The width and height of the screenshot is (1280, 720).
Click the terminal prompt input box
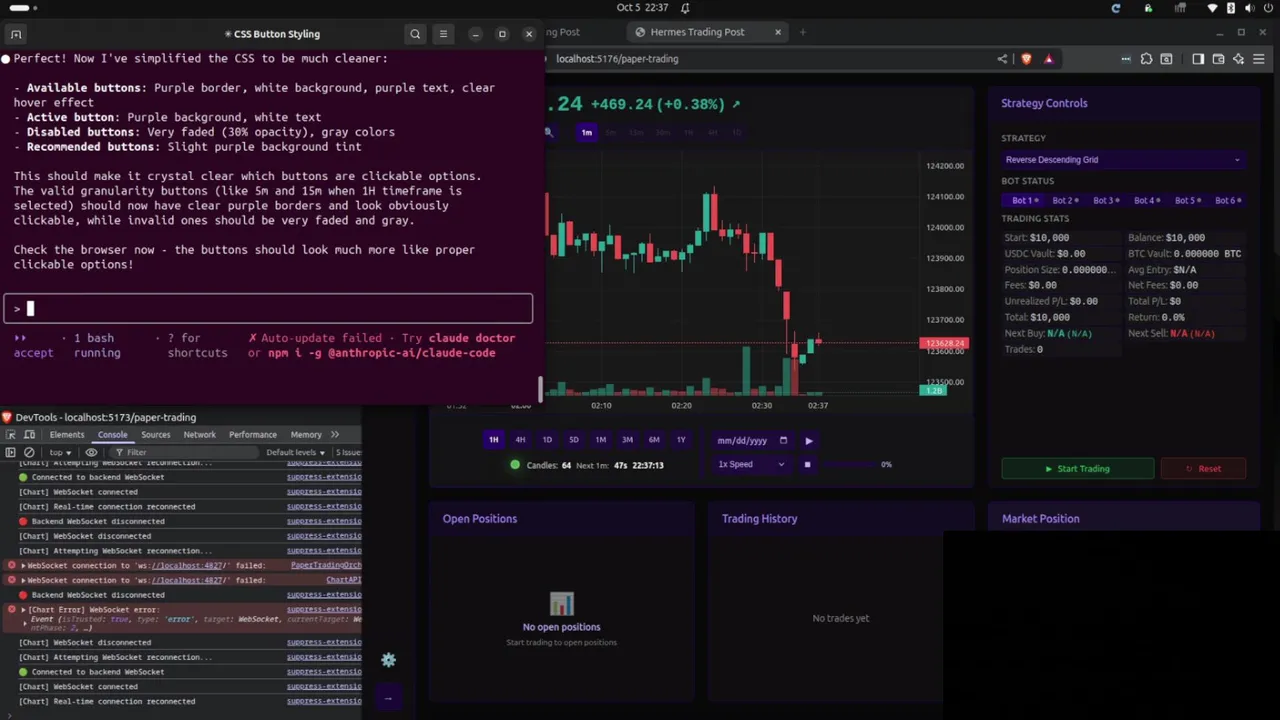[x=268, y=309]
